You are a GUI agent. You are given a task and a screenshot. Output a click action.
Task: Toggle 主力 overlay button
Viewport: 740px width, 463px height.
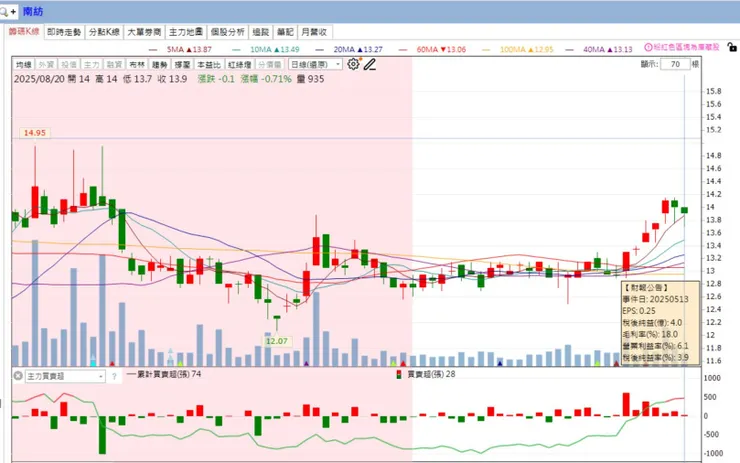click(x=92, y=65)
